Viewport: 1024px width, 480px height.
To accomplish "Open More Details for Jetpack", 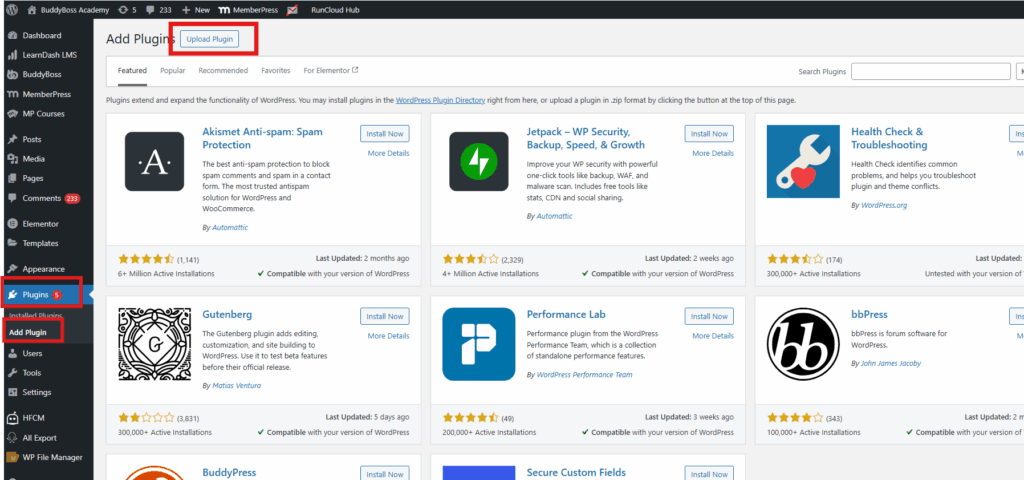I will pyautogui.click(x=713, y=153).
